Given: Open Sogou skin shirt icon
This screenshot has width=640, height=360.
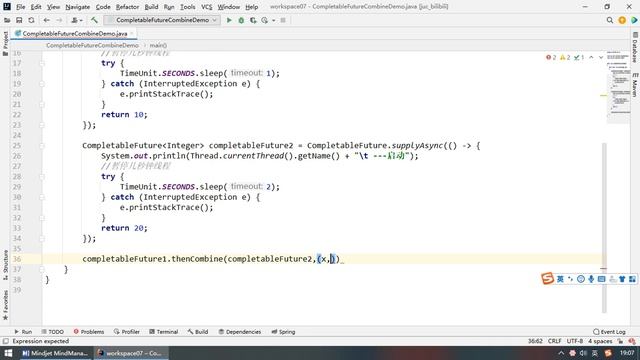Looking at the screenshot, I should [622, 279].
